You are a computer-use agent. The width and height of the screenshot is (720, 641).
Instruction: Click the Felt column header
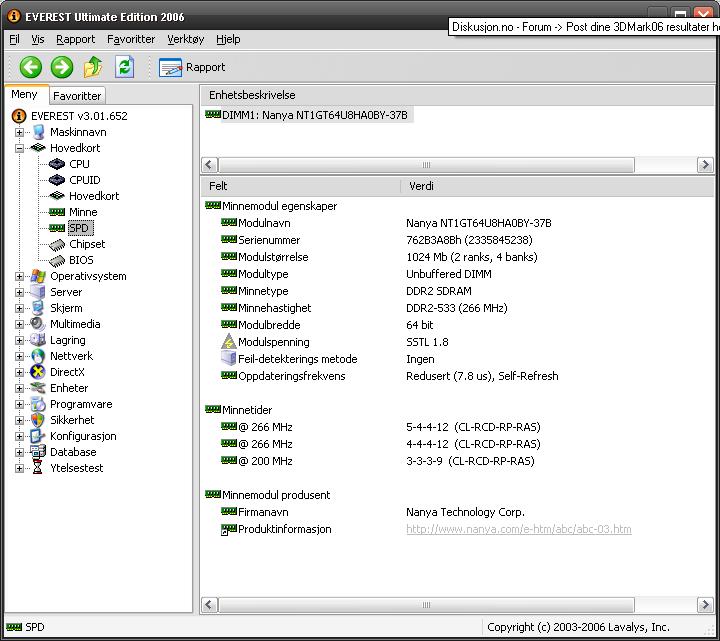click(x=300, y=186)
